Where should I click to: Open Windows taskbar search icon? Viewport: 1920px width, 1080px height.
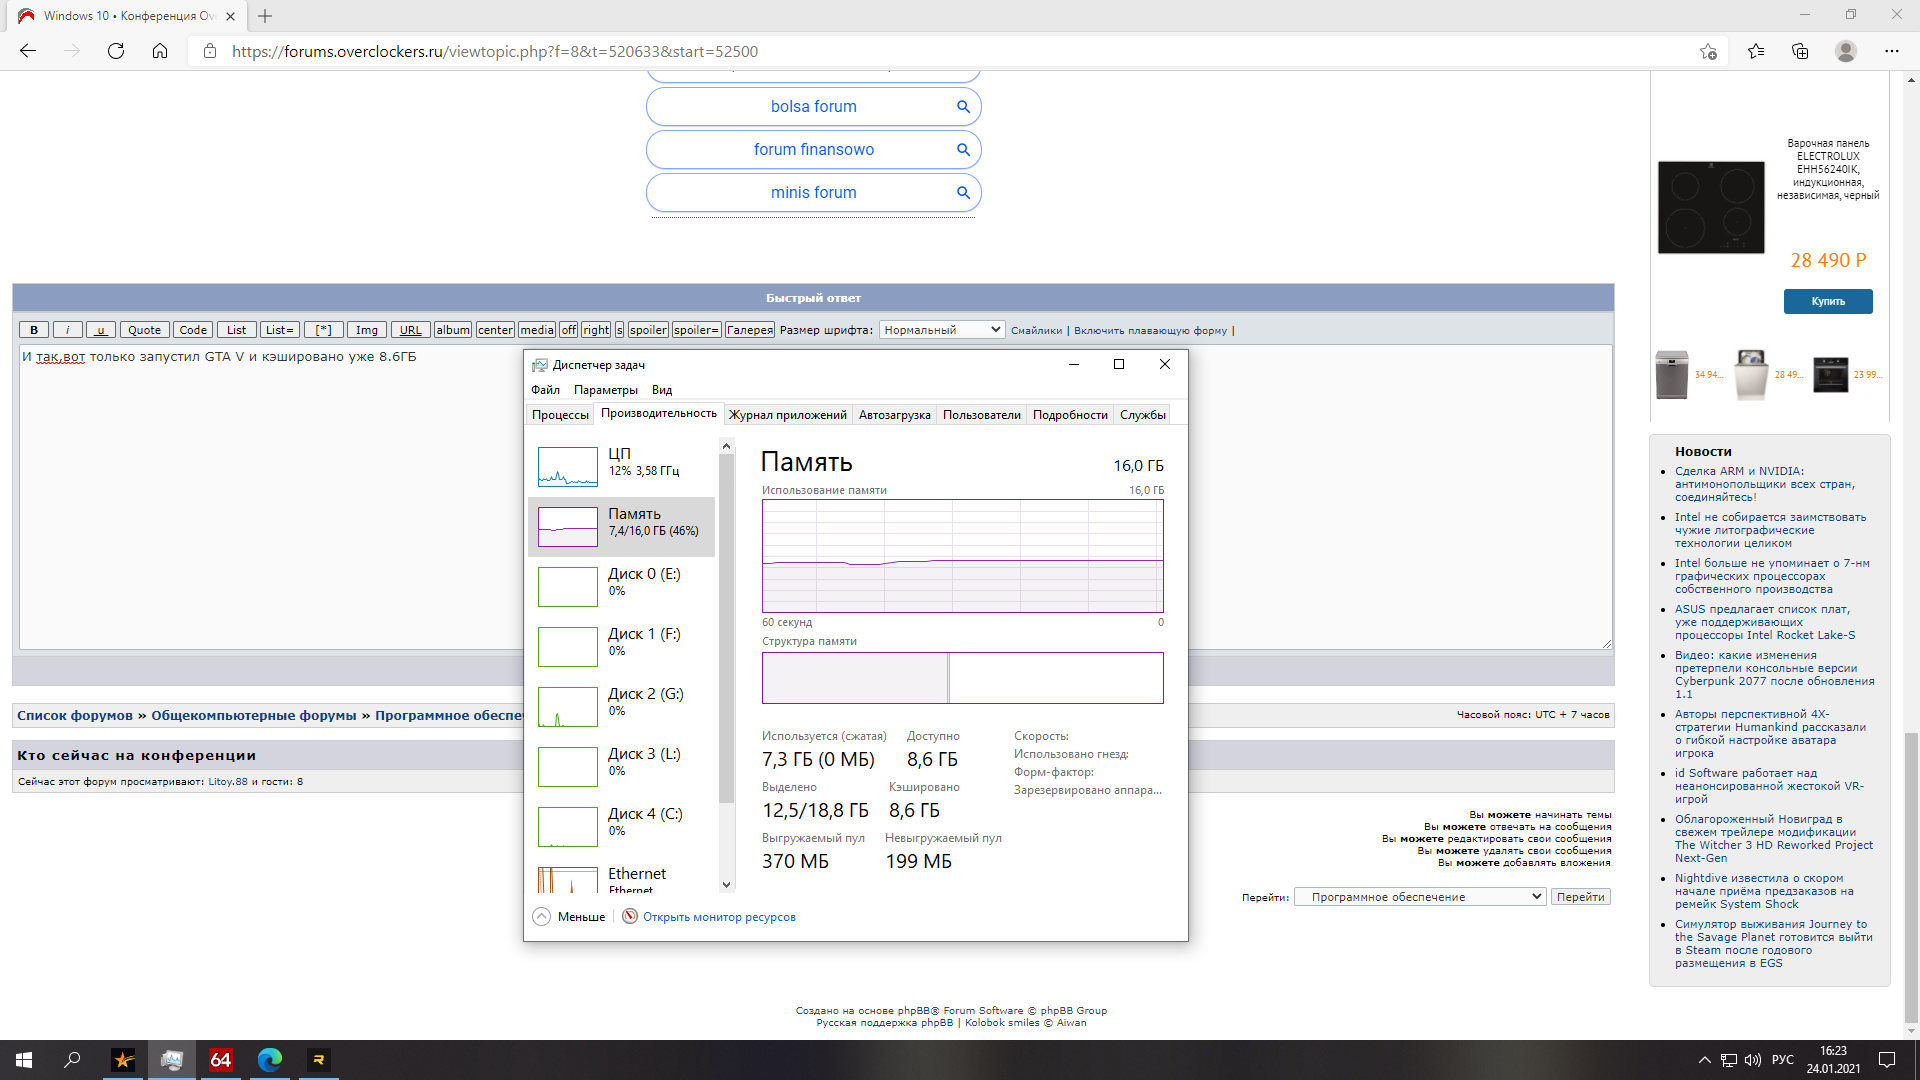[x=72, y=1060]
